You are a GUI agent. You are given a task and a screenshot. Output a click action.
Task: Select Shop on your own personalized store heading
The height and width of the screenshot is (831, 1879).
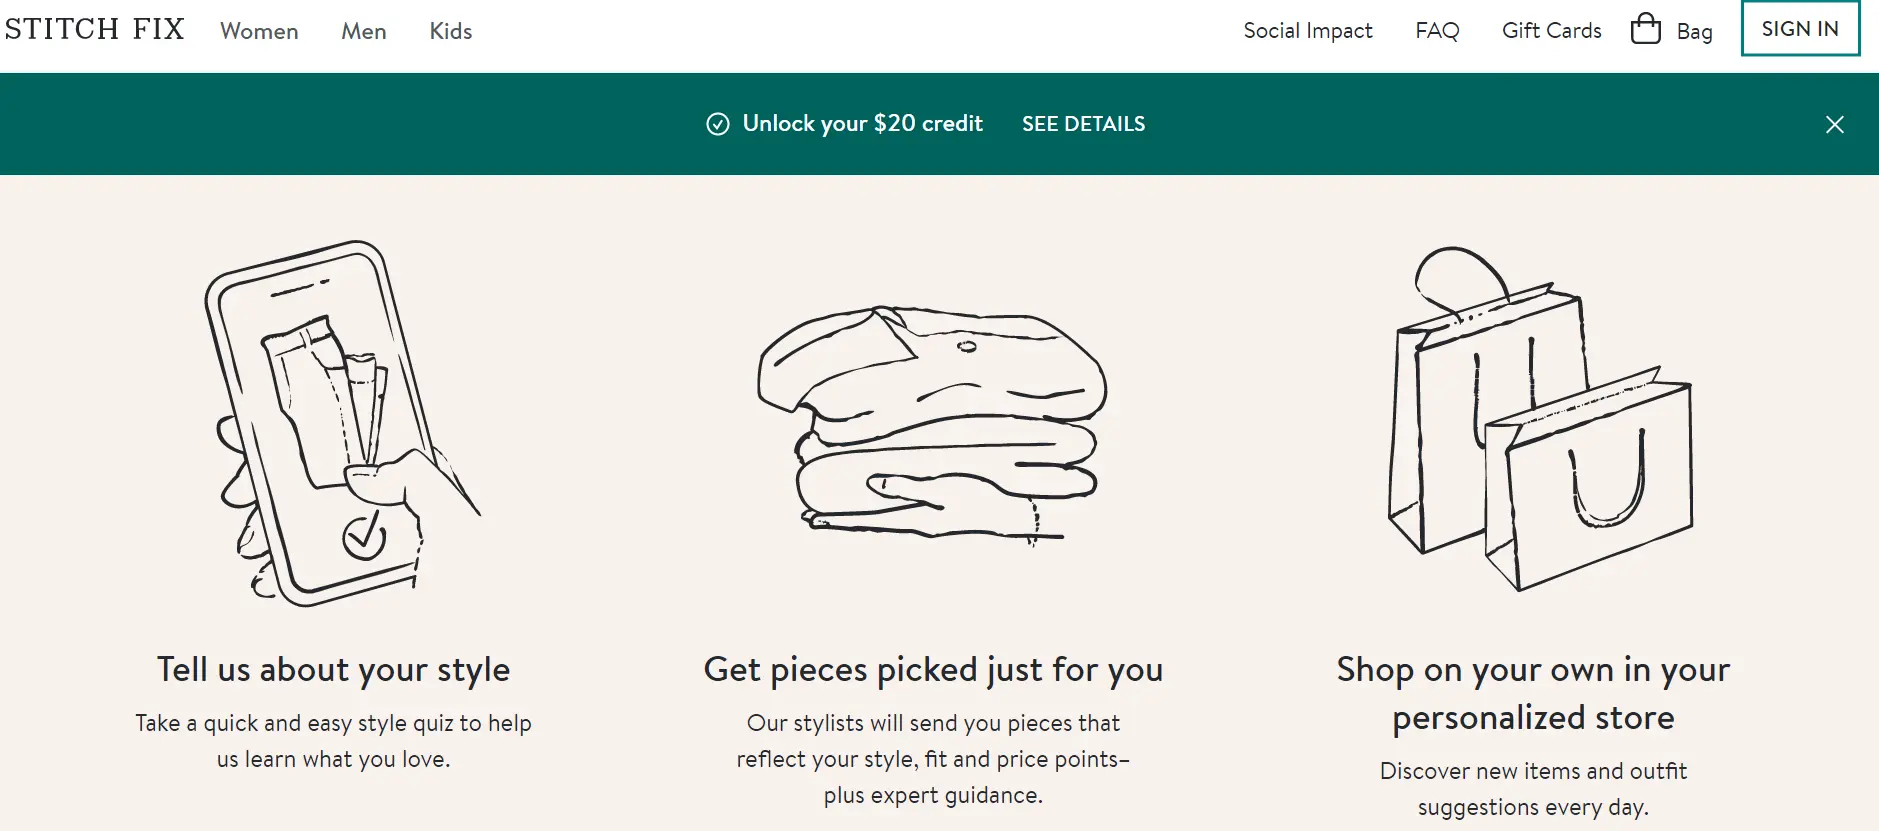1533,694
